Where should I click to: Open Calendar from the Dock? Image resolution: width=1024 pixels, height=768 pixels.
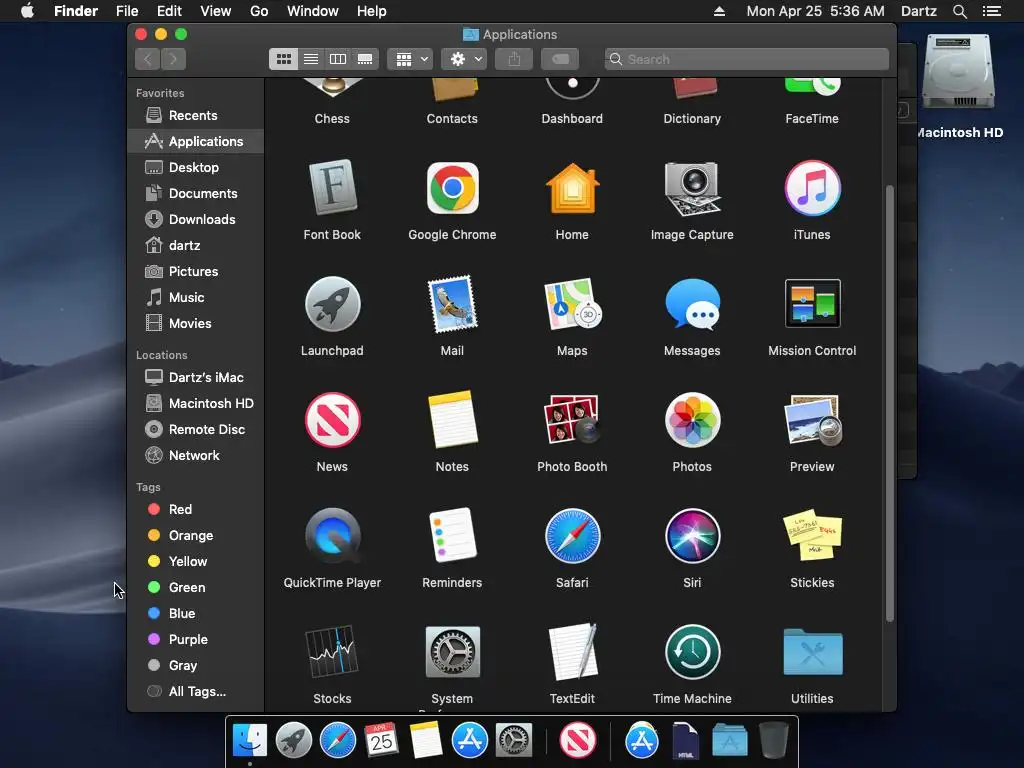(381, 740)
